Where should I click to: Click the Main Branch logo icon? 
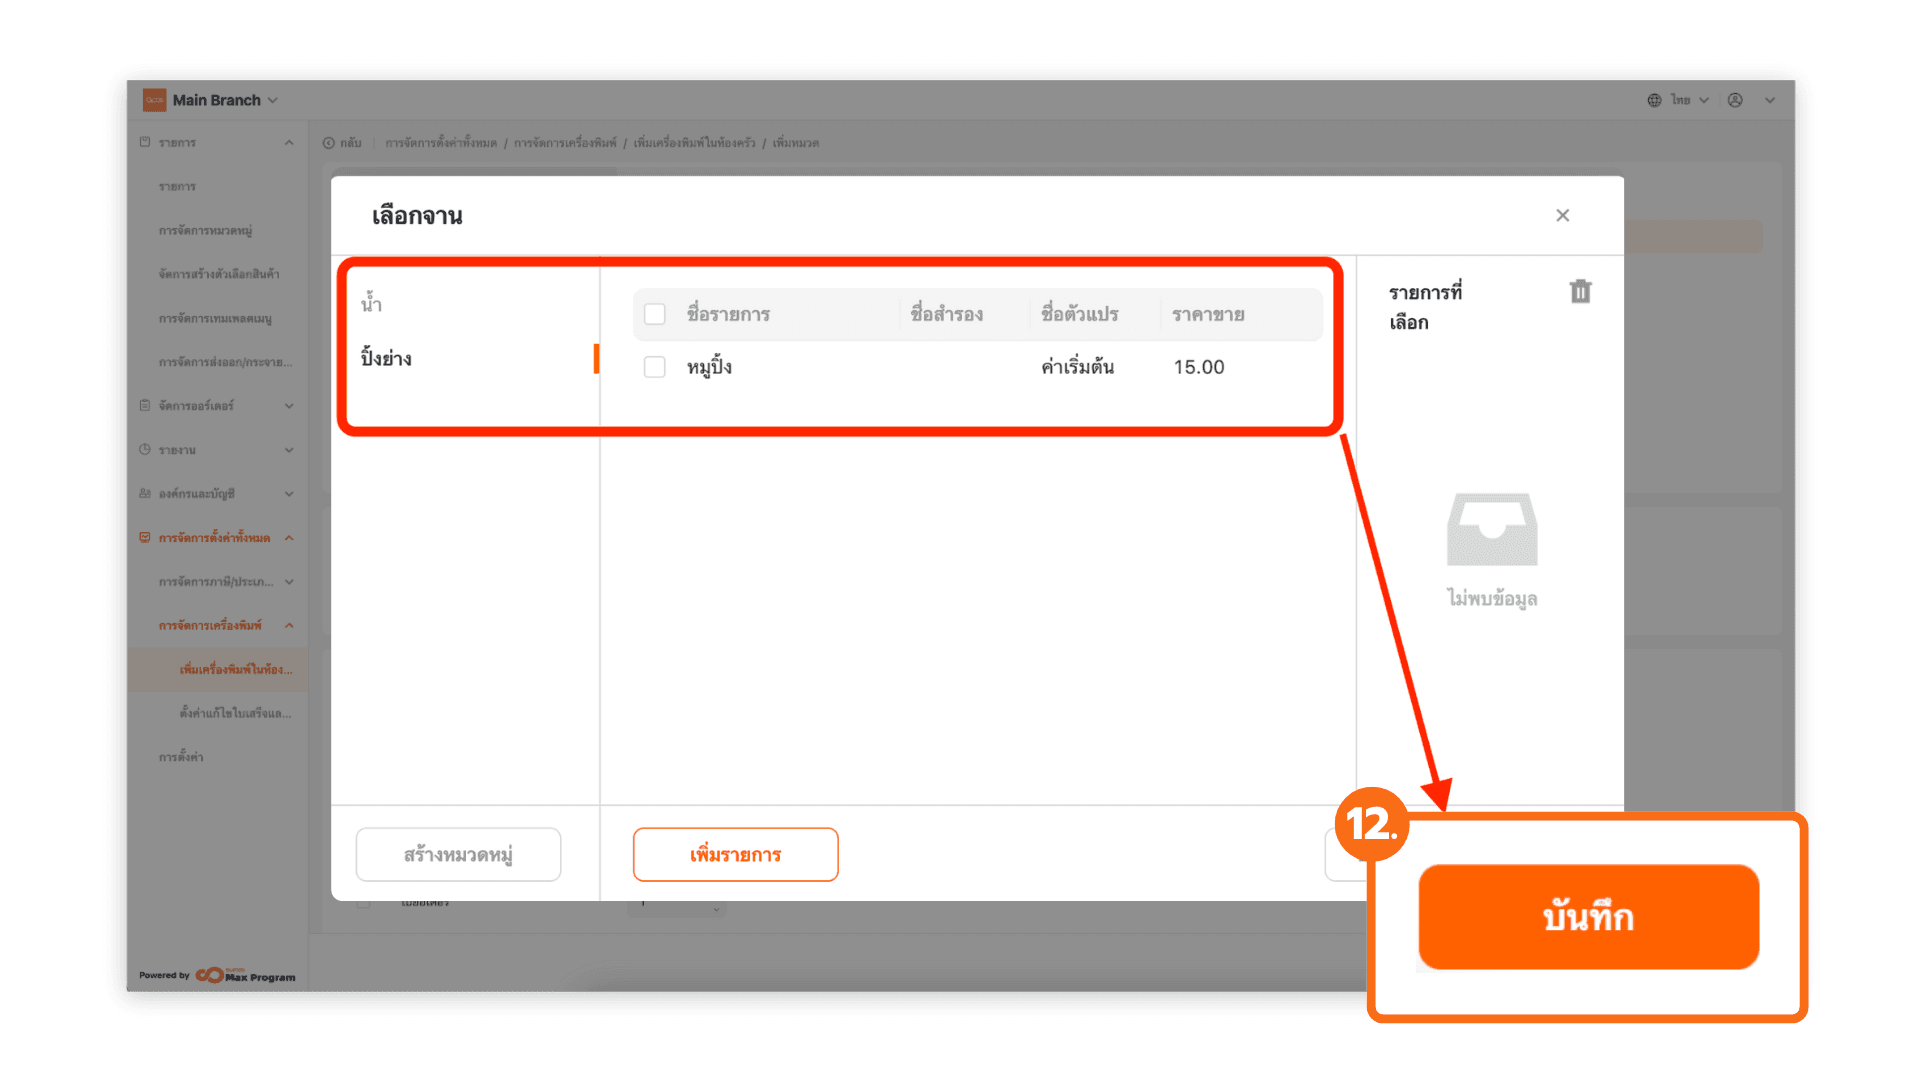154,100
